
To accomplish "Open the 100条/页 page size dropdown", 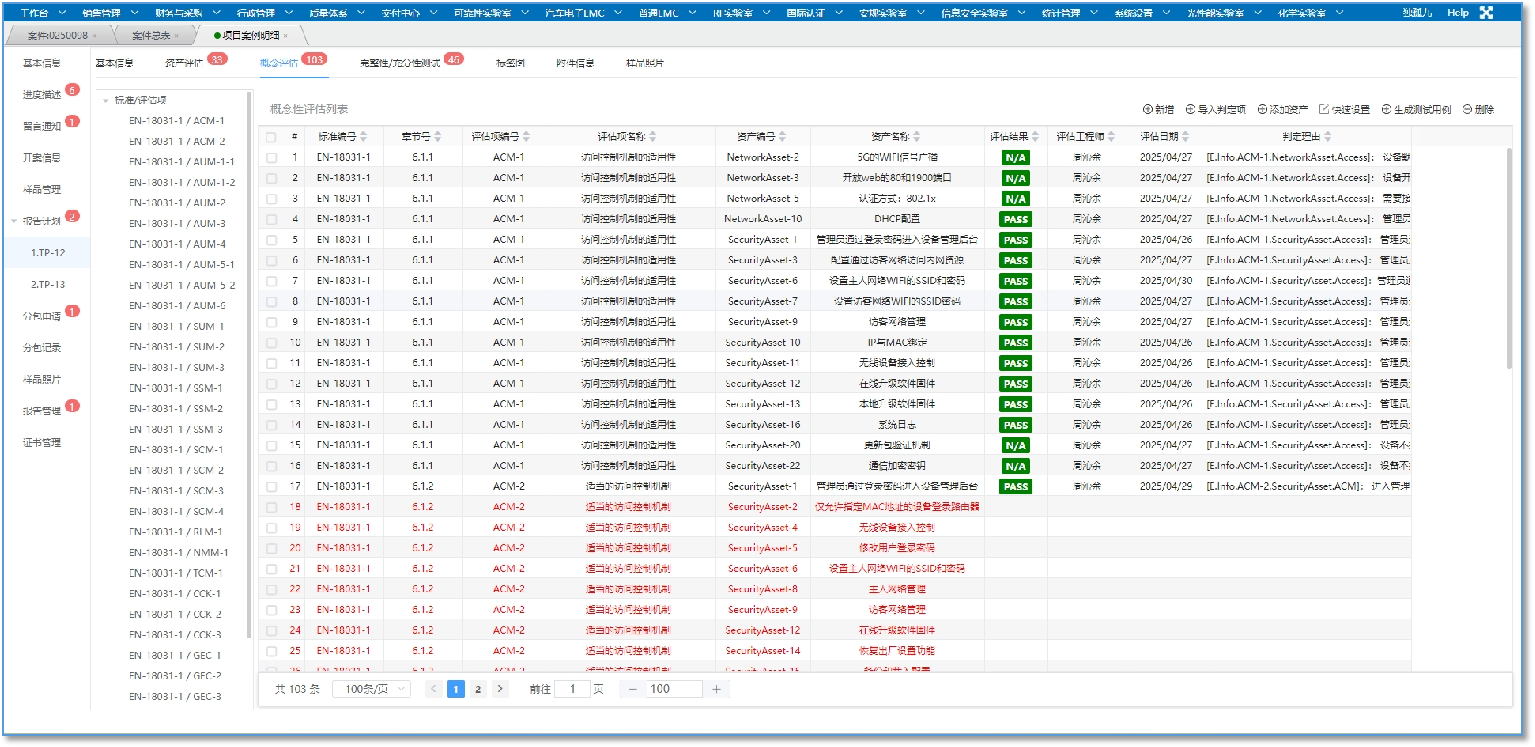I will (x=371, y=689).
